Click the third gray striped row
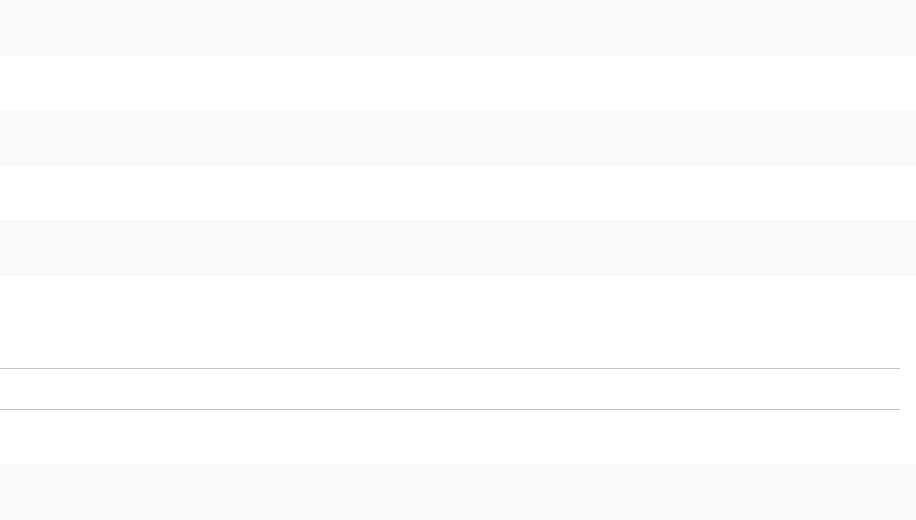The height and width of the screenshot is (520, 916). click(458, 248)
